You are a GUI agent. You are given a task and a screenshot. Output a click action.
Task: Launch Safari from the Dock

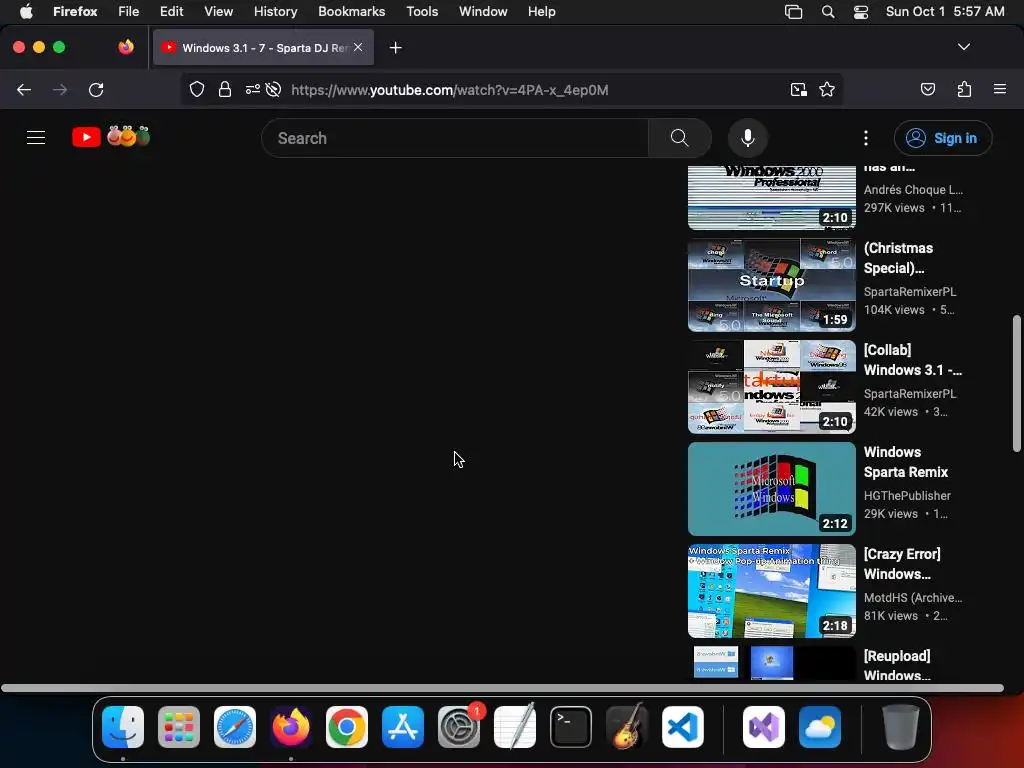[x=234, y=727]
